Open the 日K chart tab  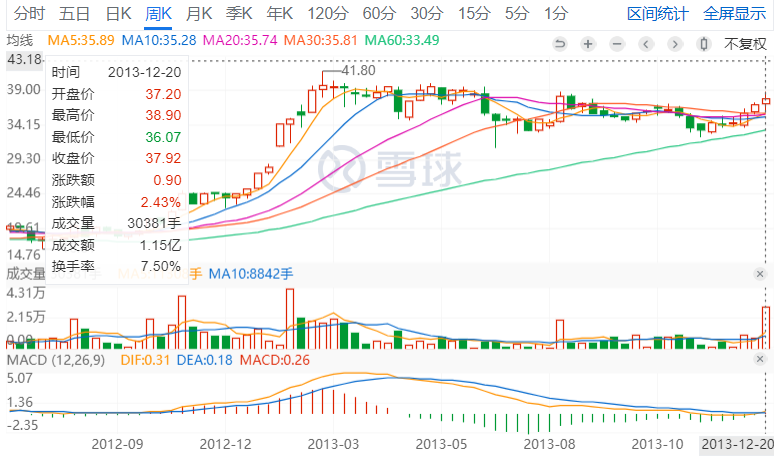coord(118,13)
